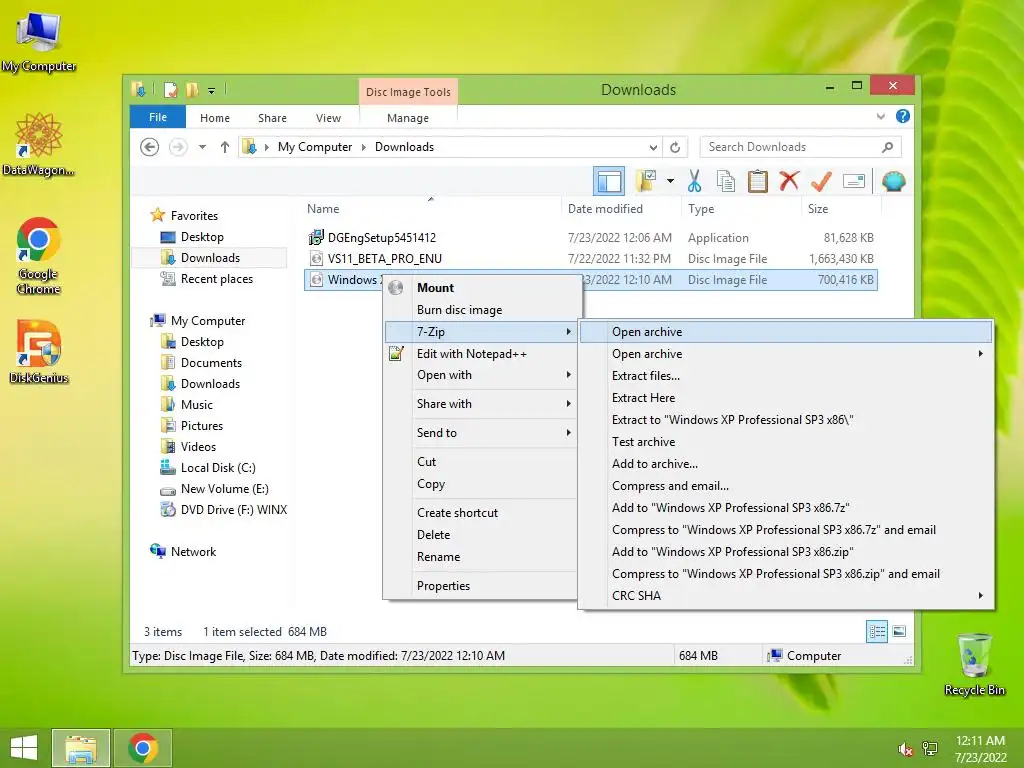Choose Mount from the context menu
1024x768 pixels.
(x=481, y=288)
